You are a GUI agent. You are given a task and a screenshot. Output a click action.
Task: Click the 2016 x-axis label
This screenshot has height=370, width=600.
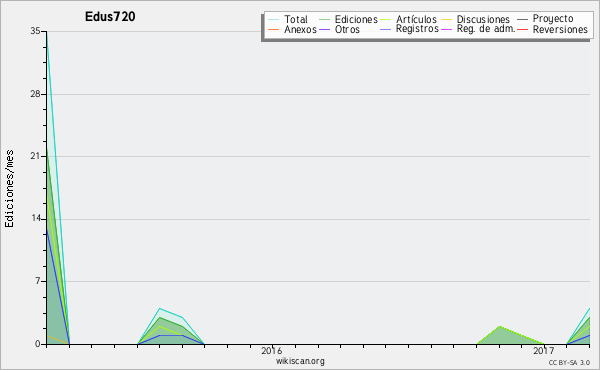(x=272, y=350)
